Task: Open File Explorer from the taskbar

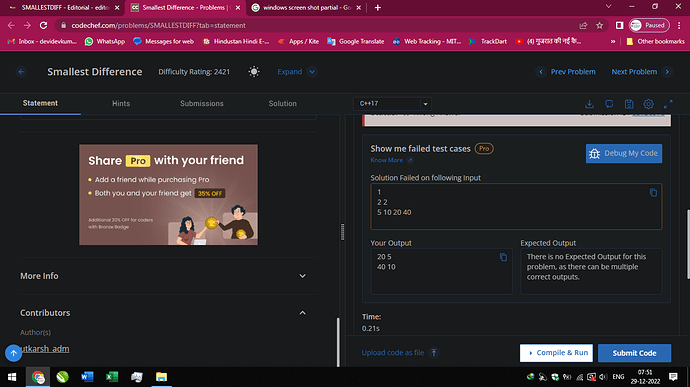Action: pyautogui.click(x=161, y=377)
